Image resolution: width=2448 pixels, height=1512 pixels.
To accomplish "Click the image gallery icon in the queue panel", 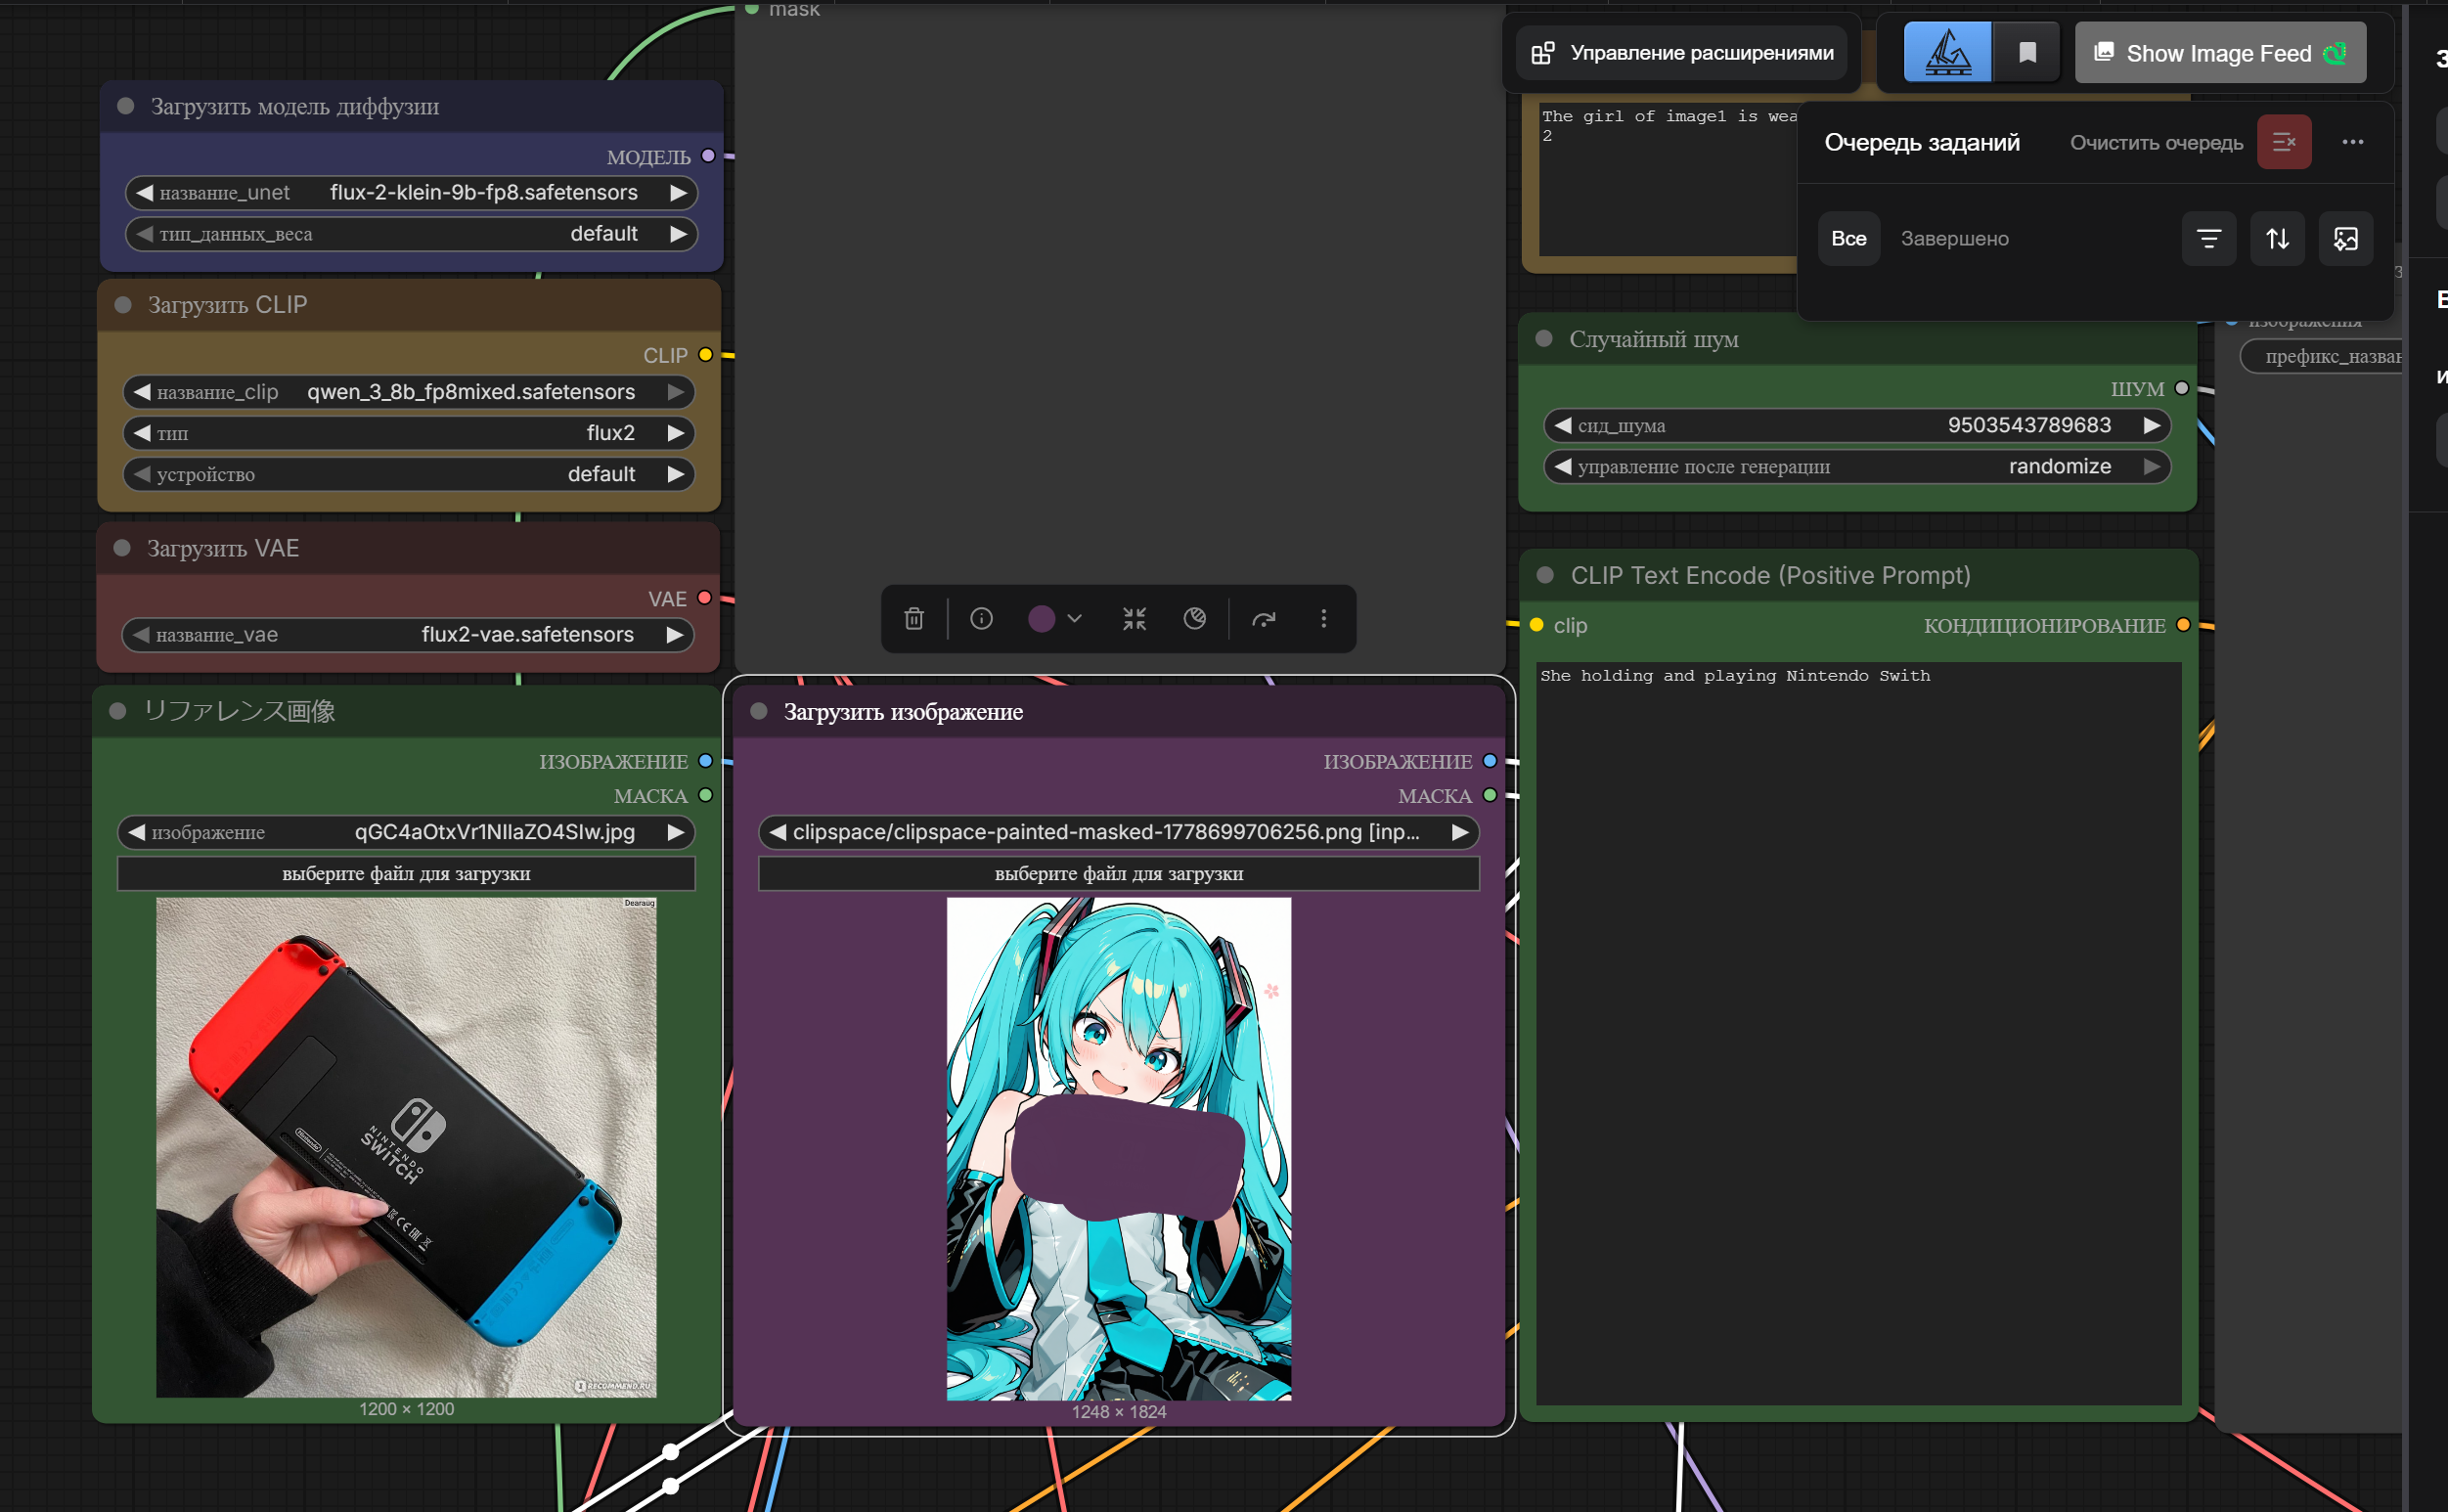I will [x=2346, y=238].
